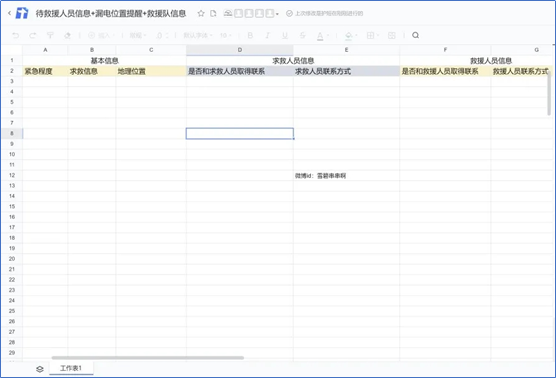
Task: Click the last-modified status text
Action: coord(329,13)
